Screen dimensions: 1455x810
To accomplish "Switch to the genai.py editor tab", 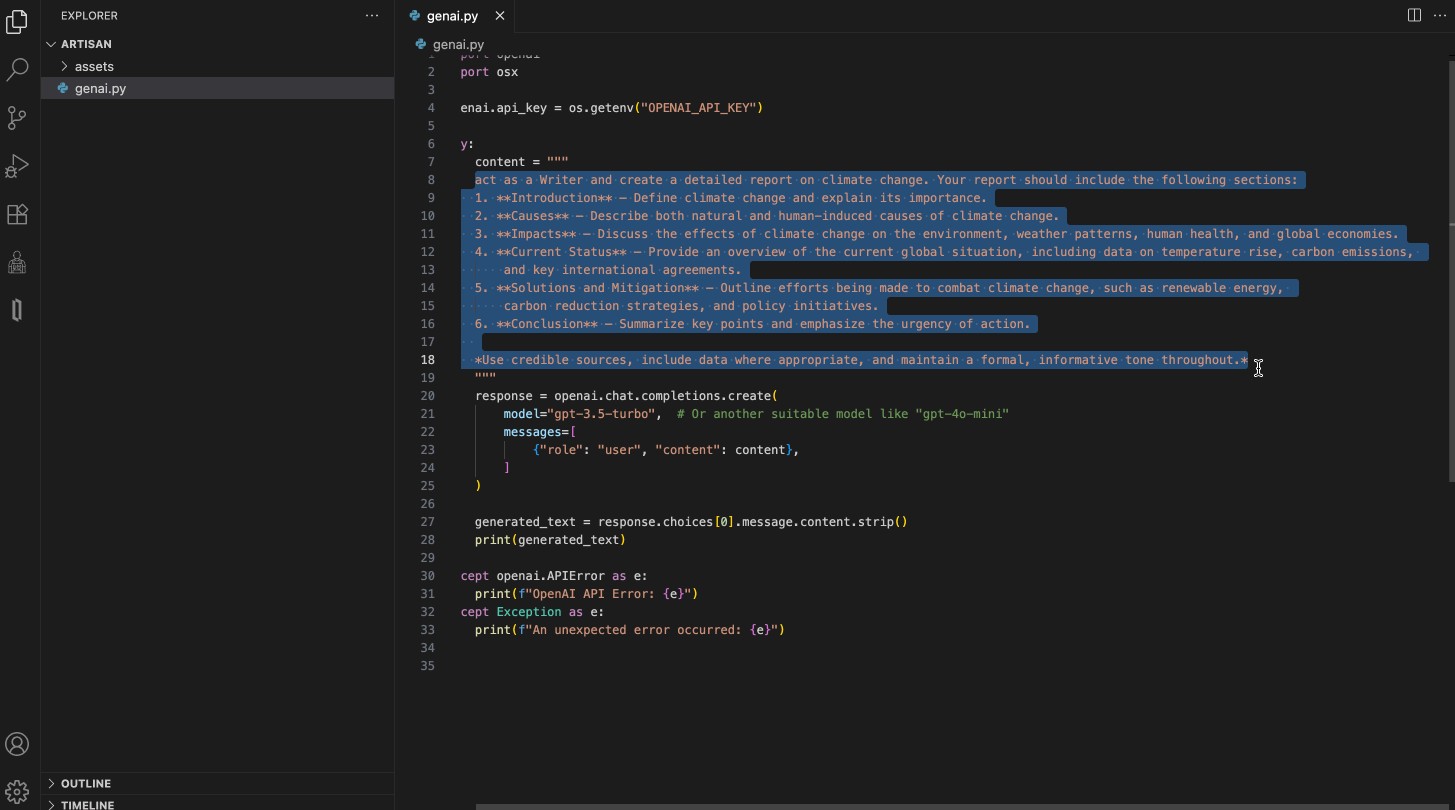I will [452, 16].
